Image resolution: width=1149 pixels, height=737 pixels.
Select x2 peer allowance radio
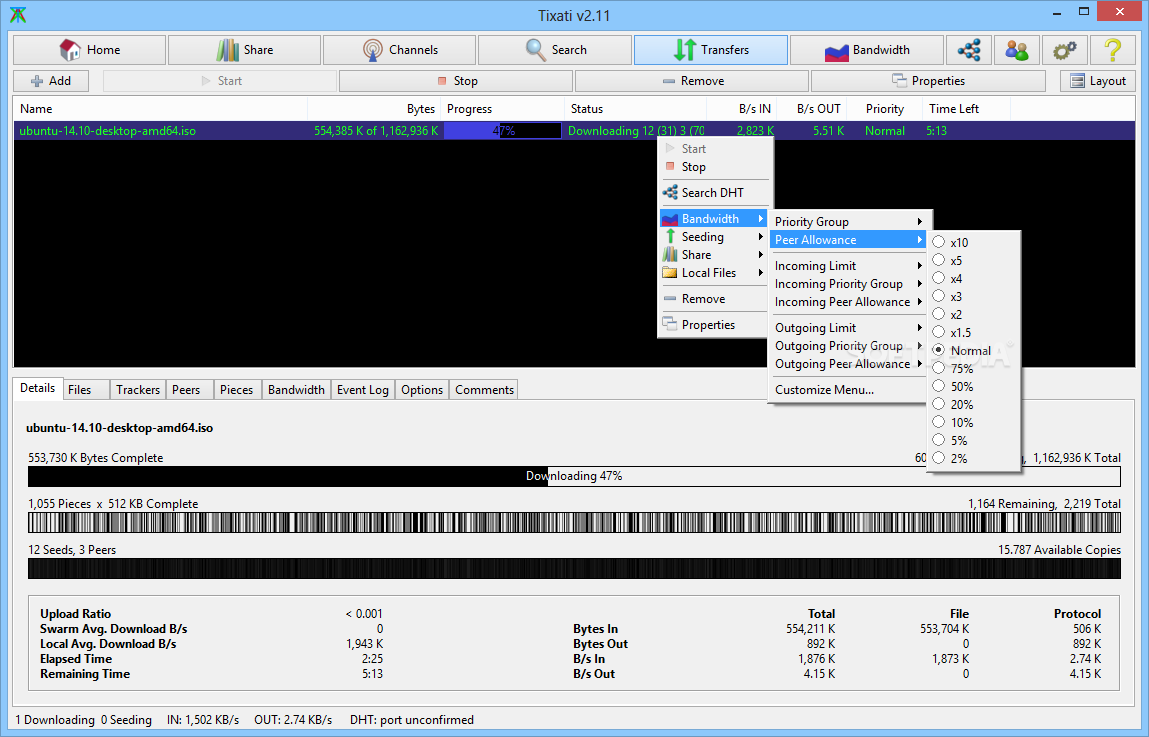pos(938,314)
